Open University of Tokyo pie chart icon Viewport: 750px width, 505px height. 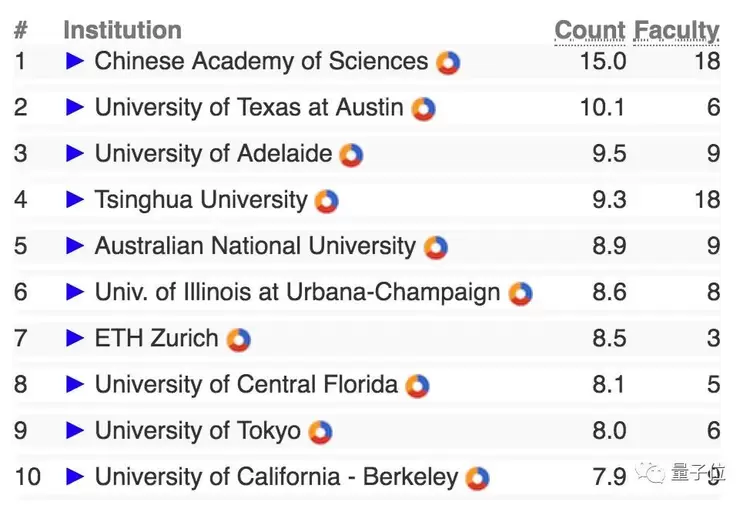click(320, 432)
